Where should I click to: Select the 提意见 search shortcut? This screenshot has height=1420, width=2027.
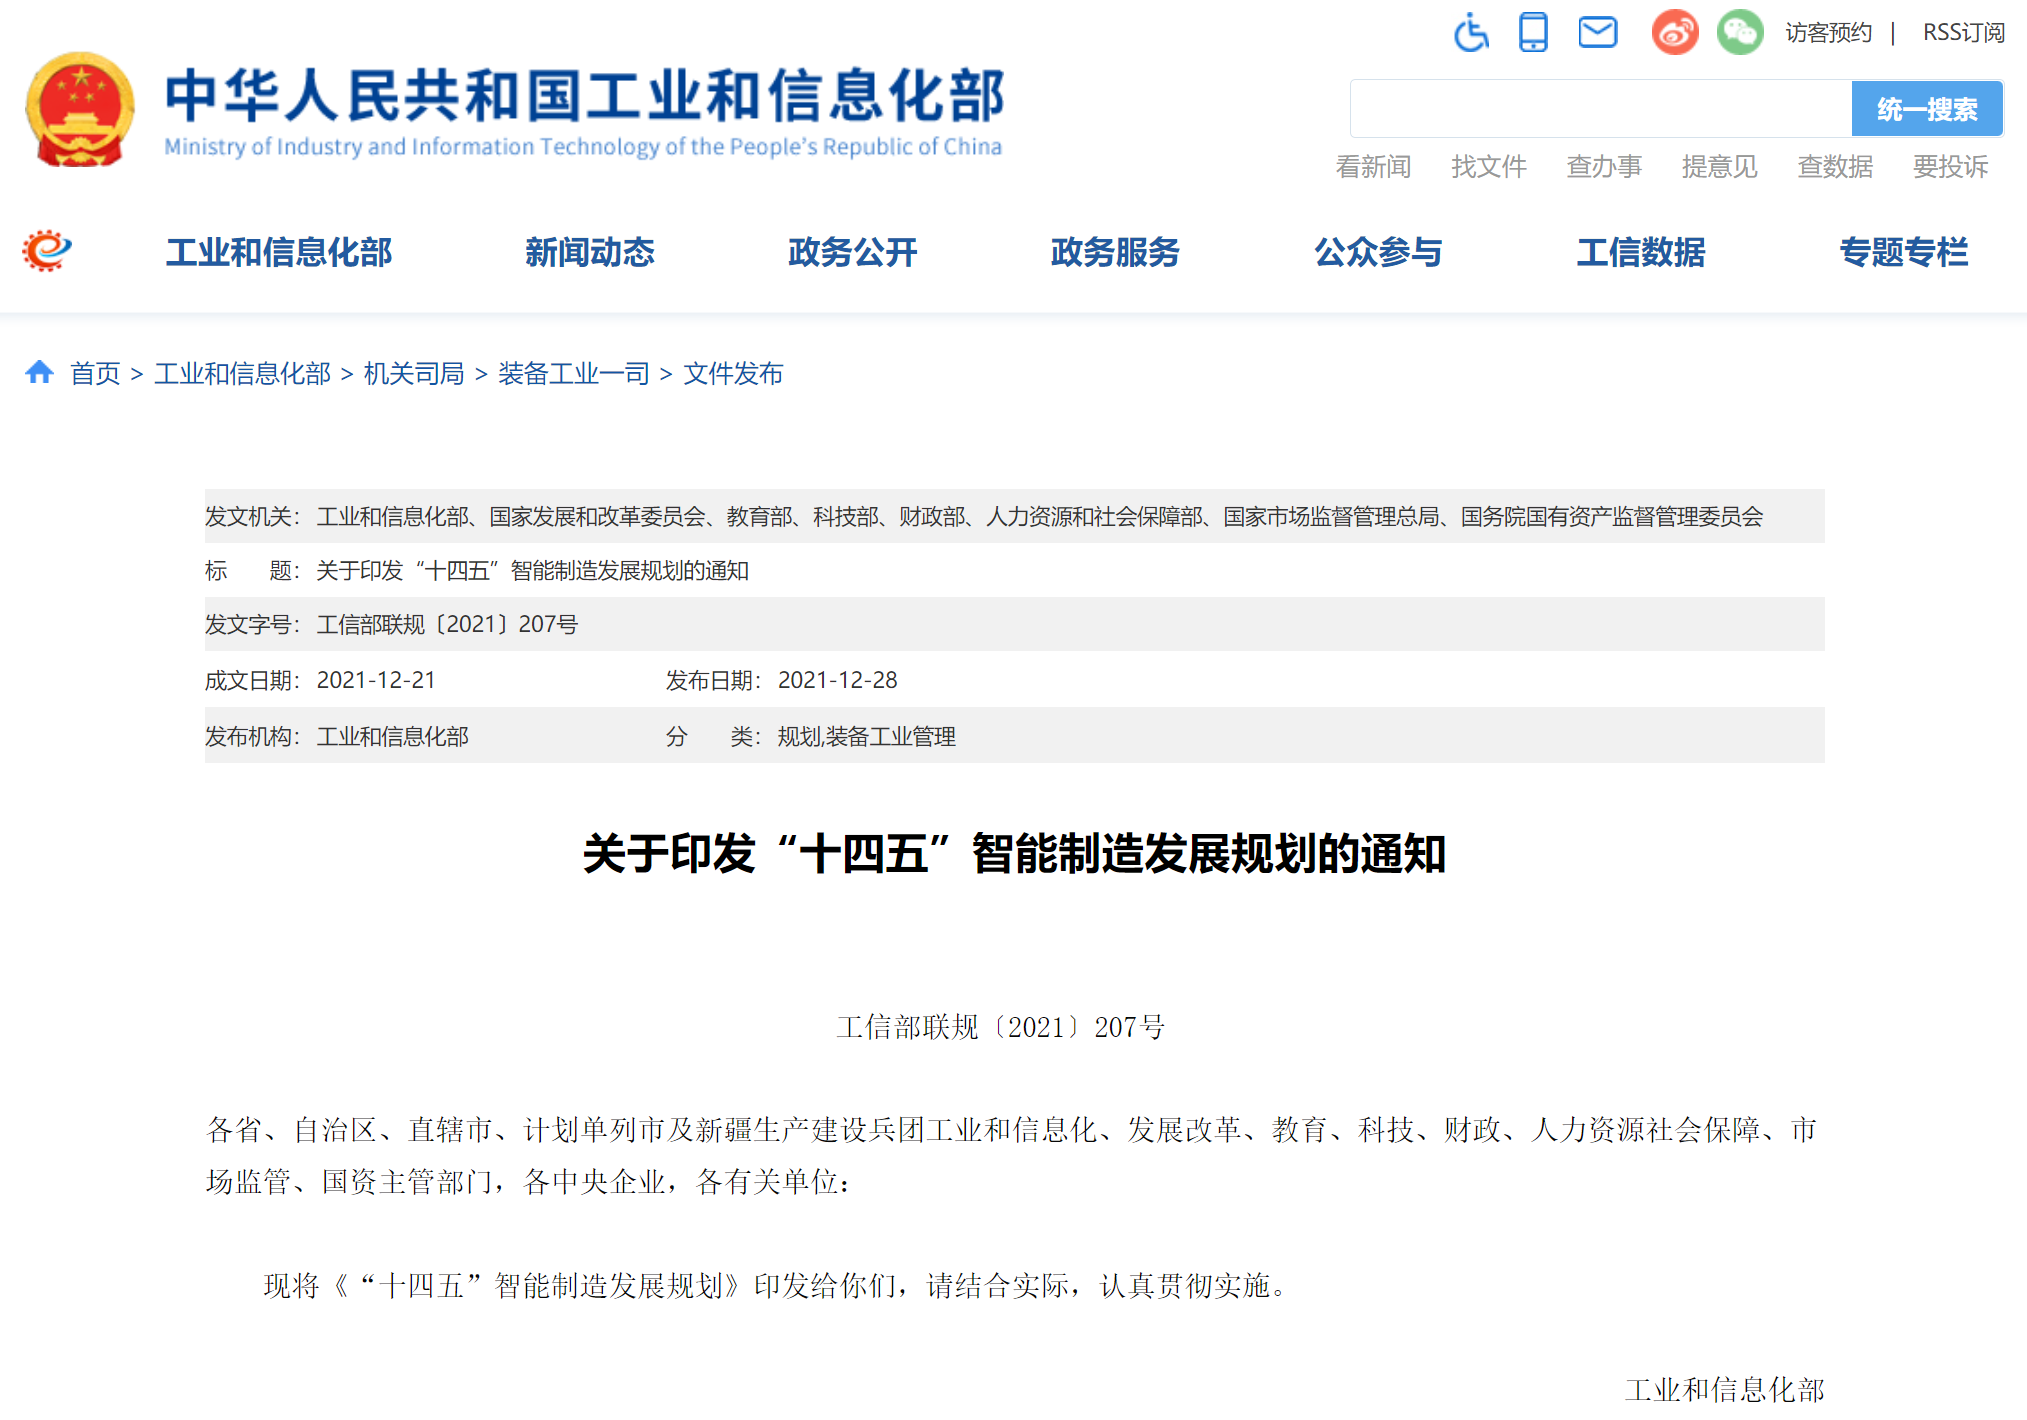(x=1719, y=166)
